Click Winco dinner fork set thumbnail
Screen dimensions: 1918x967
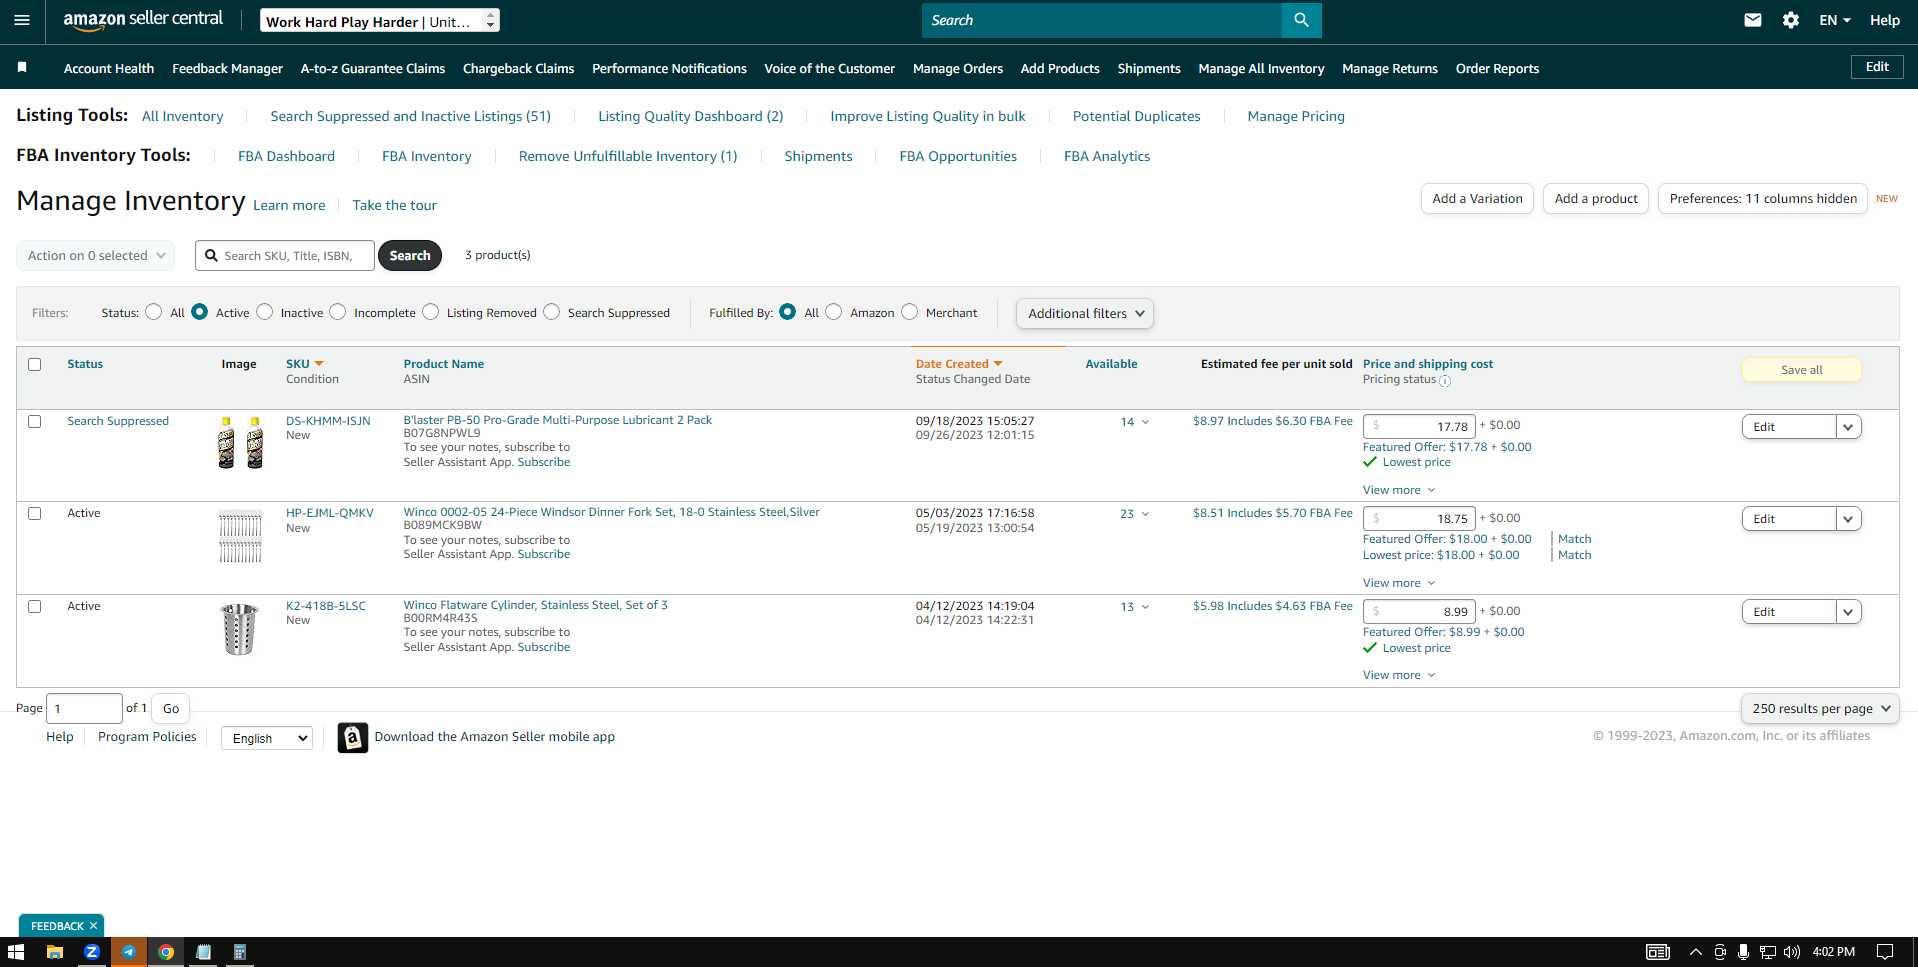click(240, 537)
